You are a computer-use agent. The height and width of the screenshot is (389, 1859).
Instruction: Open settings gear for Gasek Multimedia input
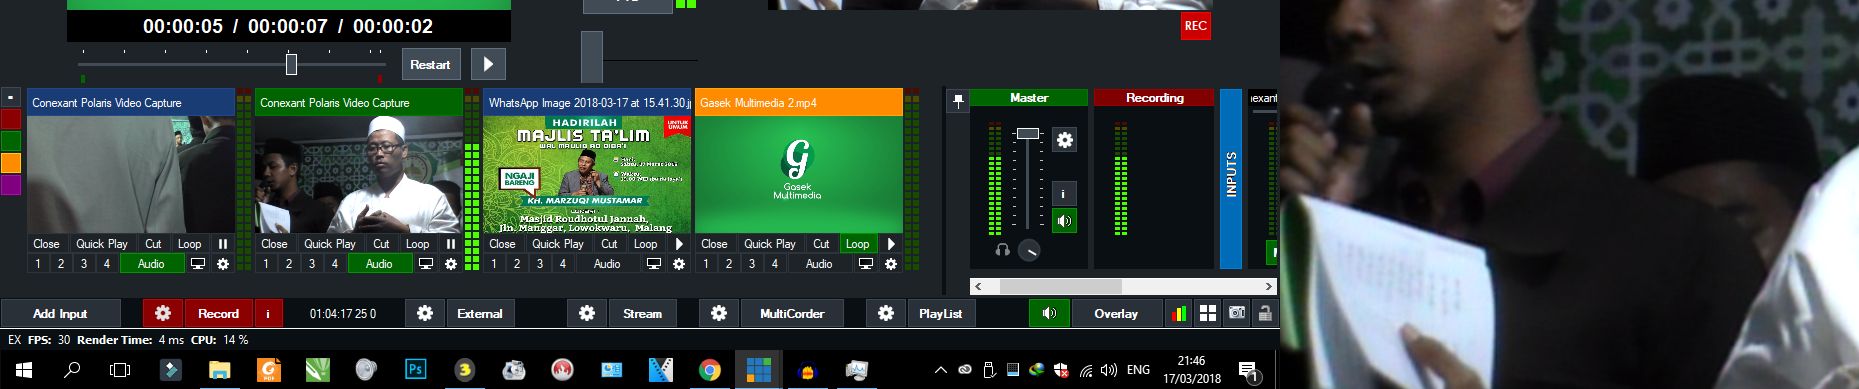(891, 264)
